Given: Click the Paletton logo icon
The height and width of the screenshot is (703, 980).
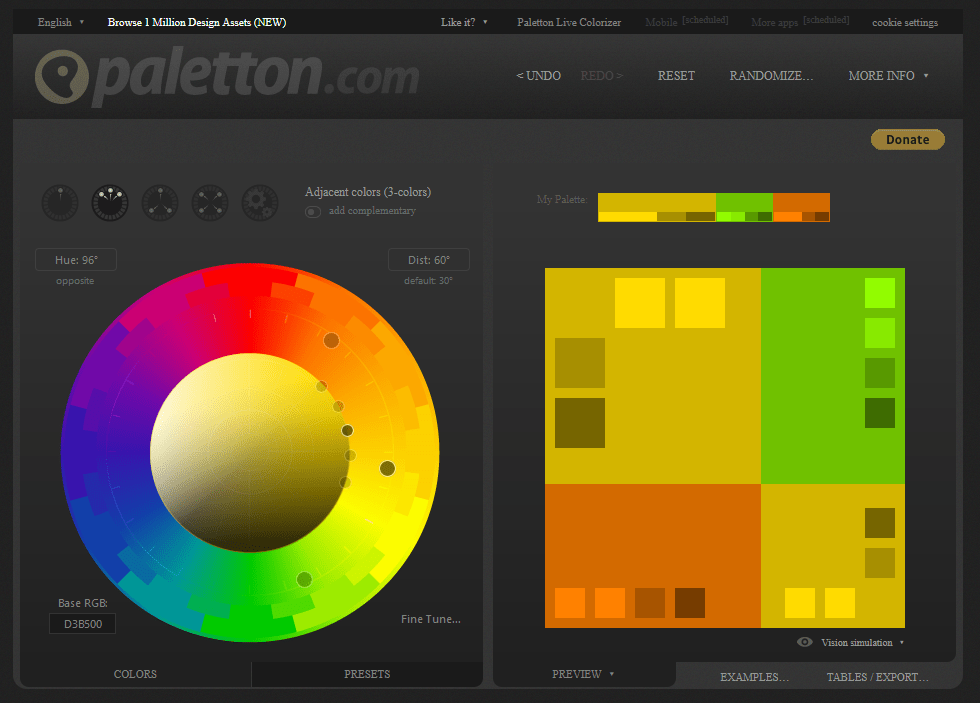Looking at the screenshot, I should click(x=61, y=77).
